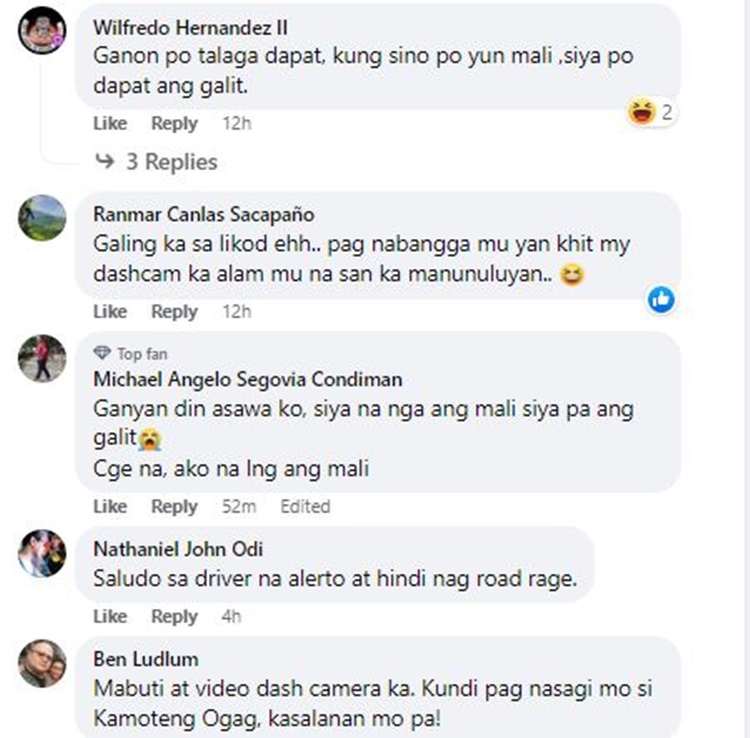Open Nathaniel John Odi's profile photo
Image resolution: width=750 pixels, height=738 pixels.
(42, 553)
